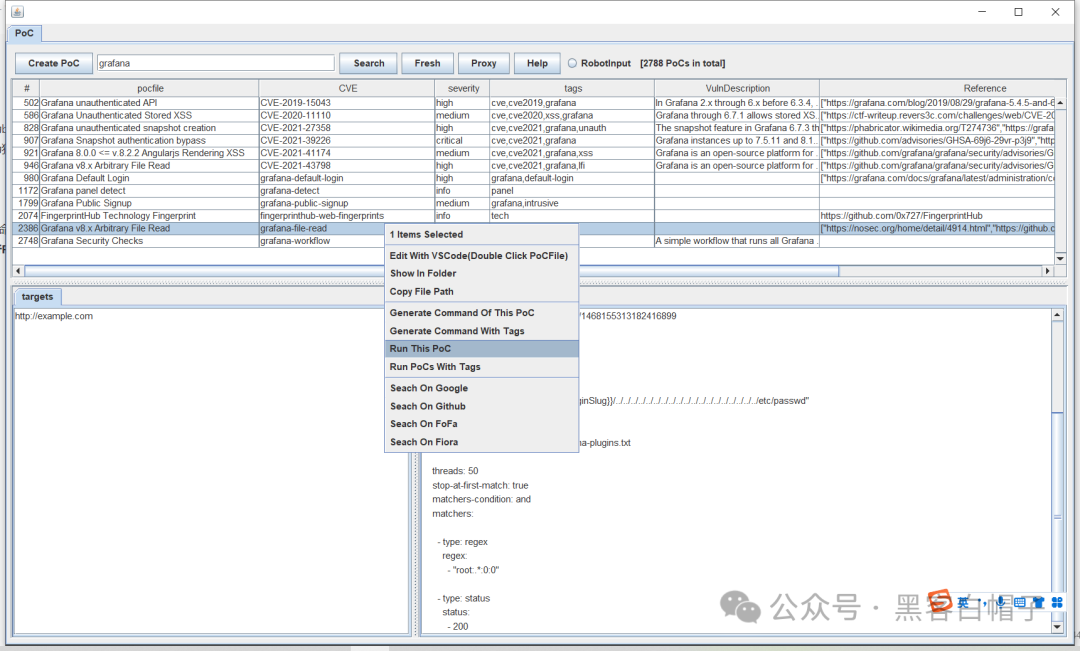Click the # column header

(26, 88)
